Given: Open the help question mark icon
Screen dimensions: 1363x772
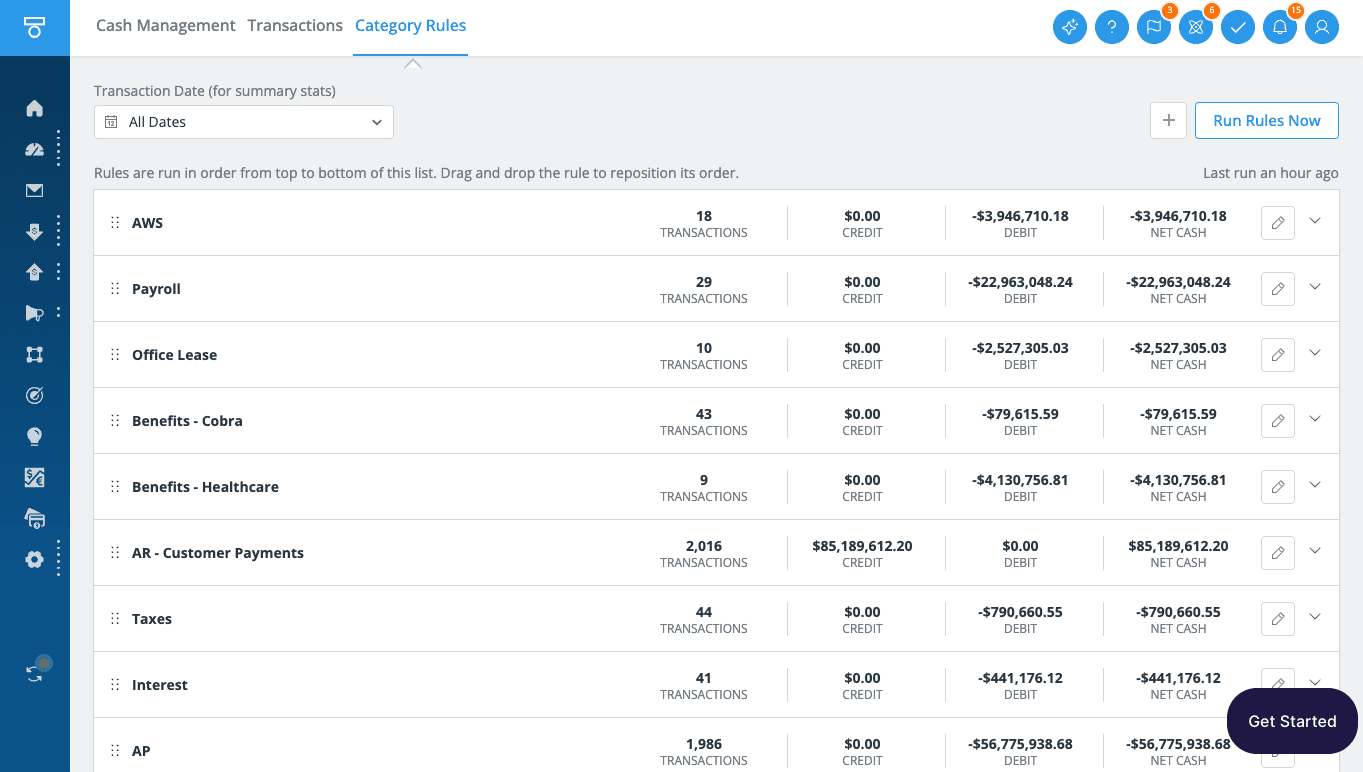Looking at the screenshot, I should pyautogui.click(x=1111, y=27).
